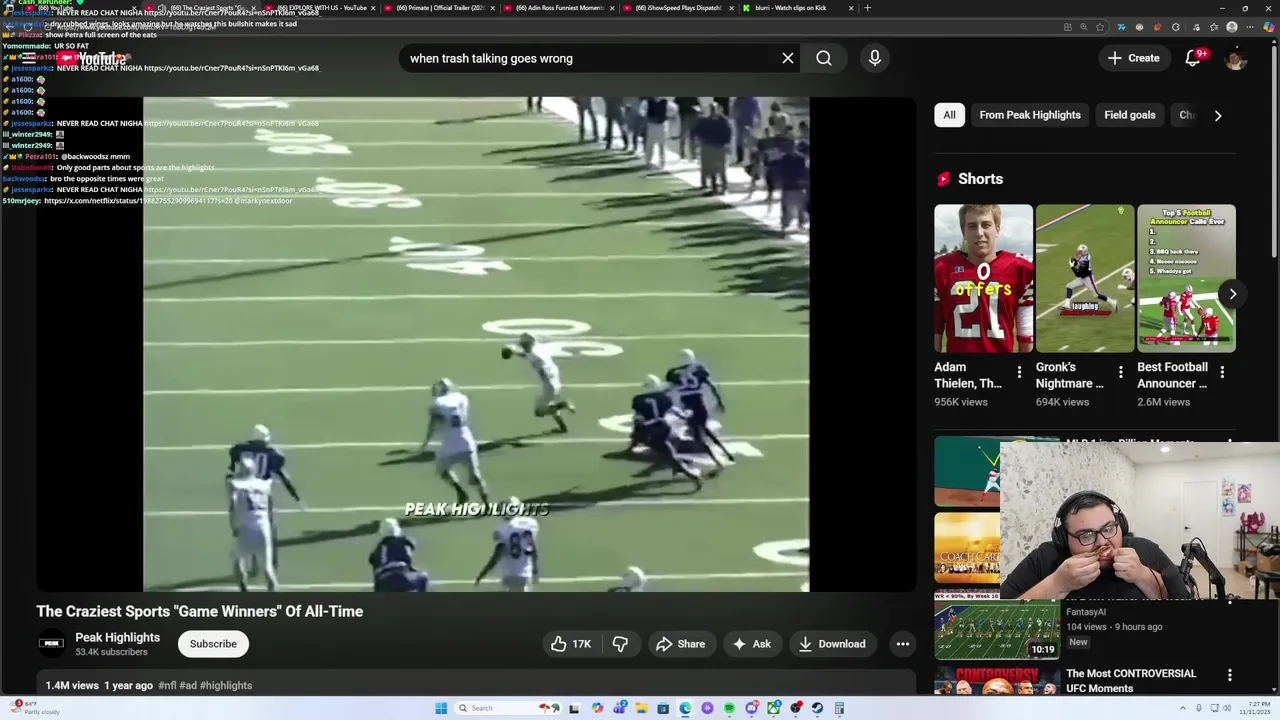The image size is (1280, 720).
Task: Open options for Gronk's Nightmare short
Action: point(1120,373)
